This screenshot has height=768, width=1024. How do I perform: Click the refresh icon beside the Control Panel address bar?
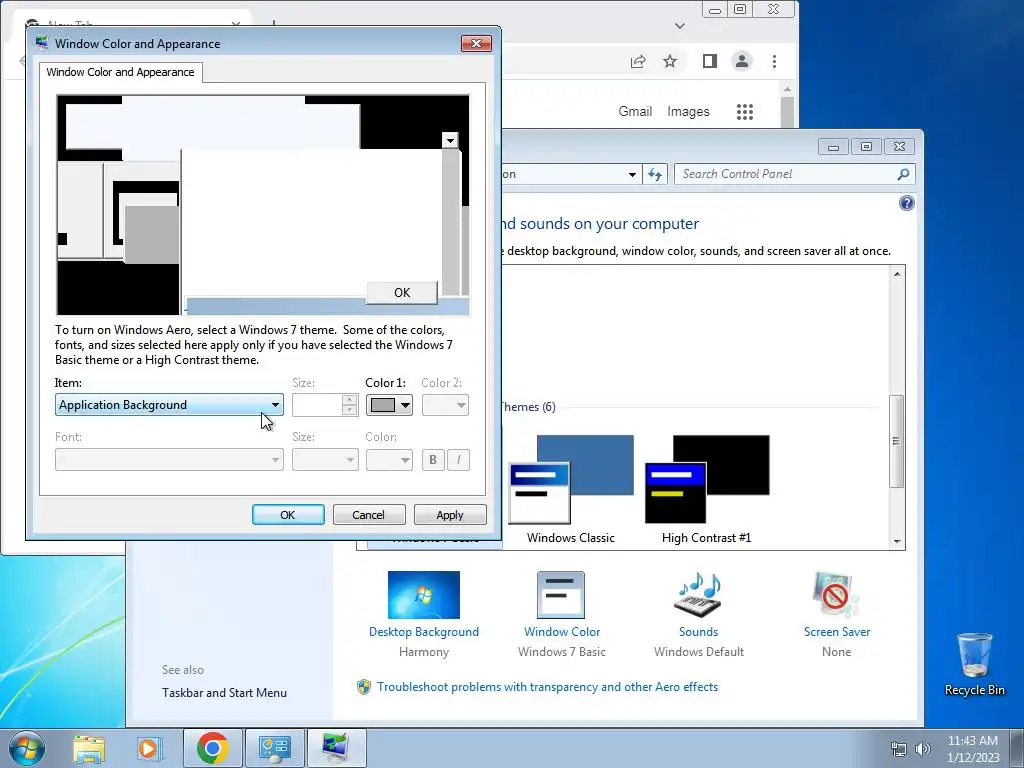pos(655,174)
